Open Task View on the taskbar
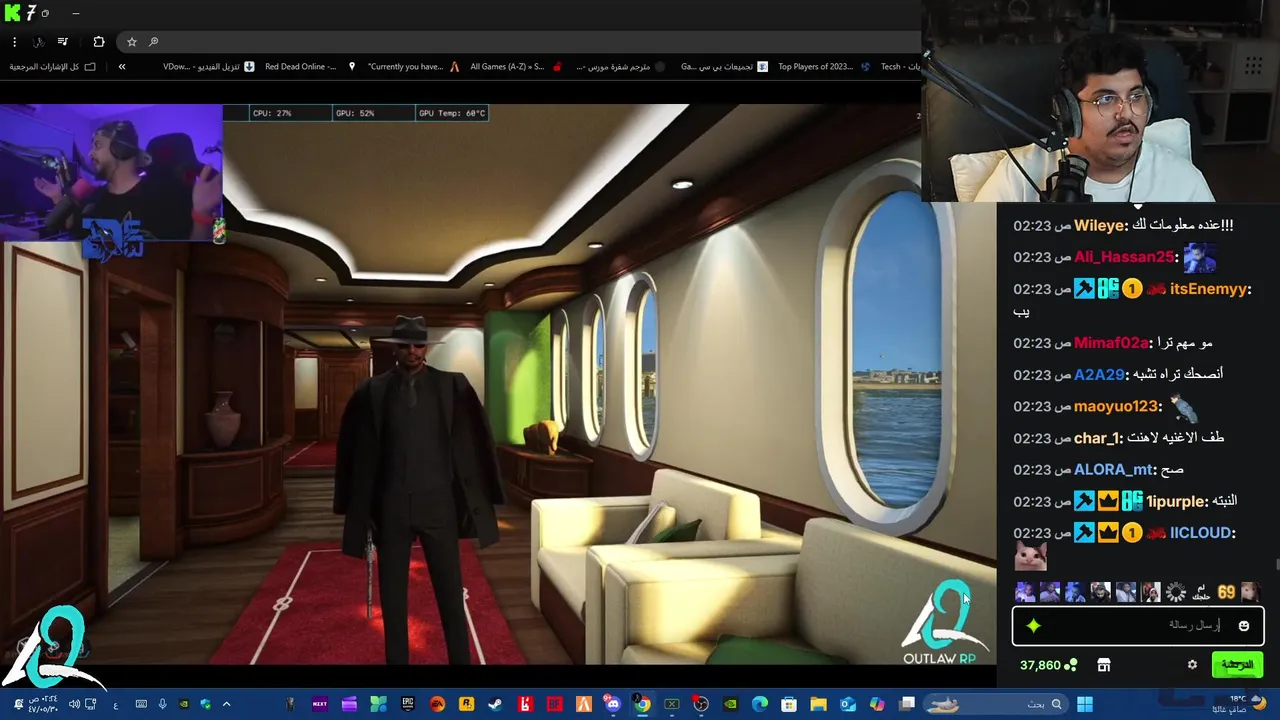 tap(907, 704)
